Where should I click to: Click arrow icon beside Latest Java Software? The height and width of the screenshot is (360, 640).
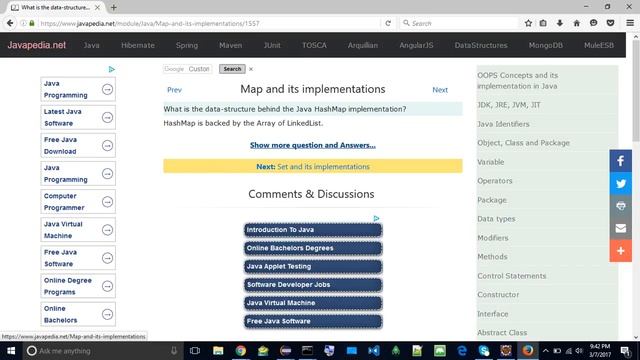[107, 118]
